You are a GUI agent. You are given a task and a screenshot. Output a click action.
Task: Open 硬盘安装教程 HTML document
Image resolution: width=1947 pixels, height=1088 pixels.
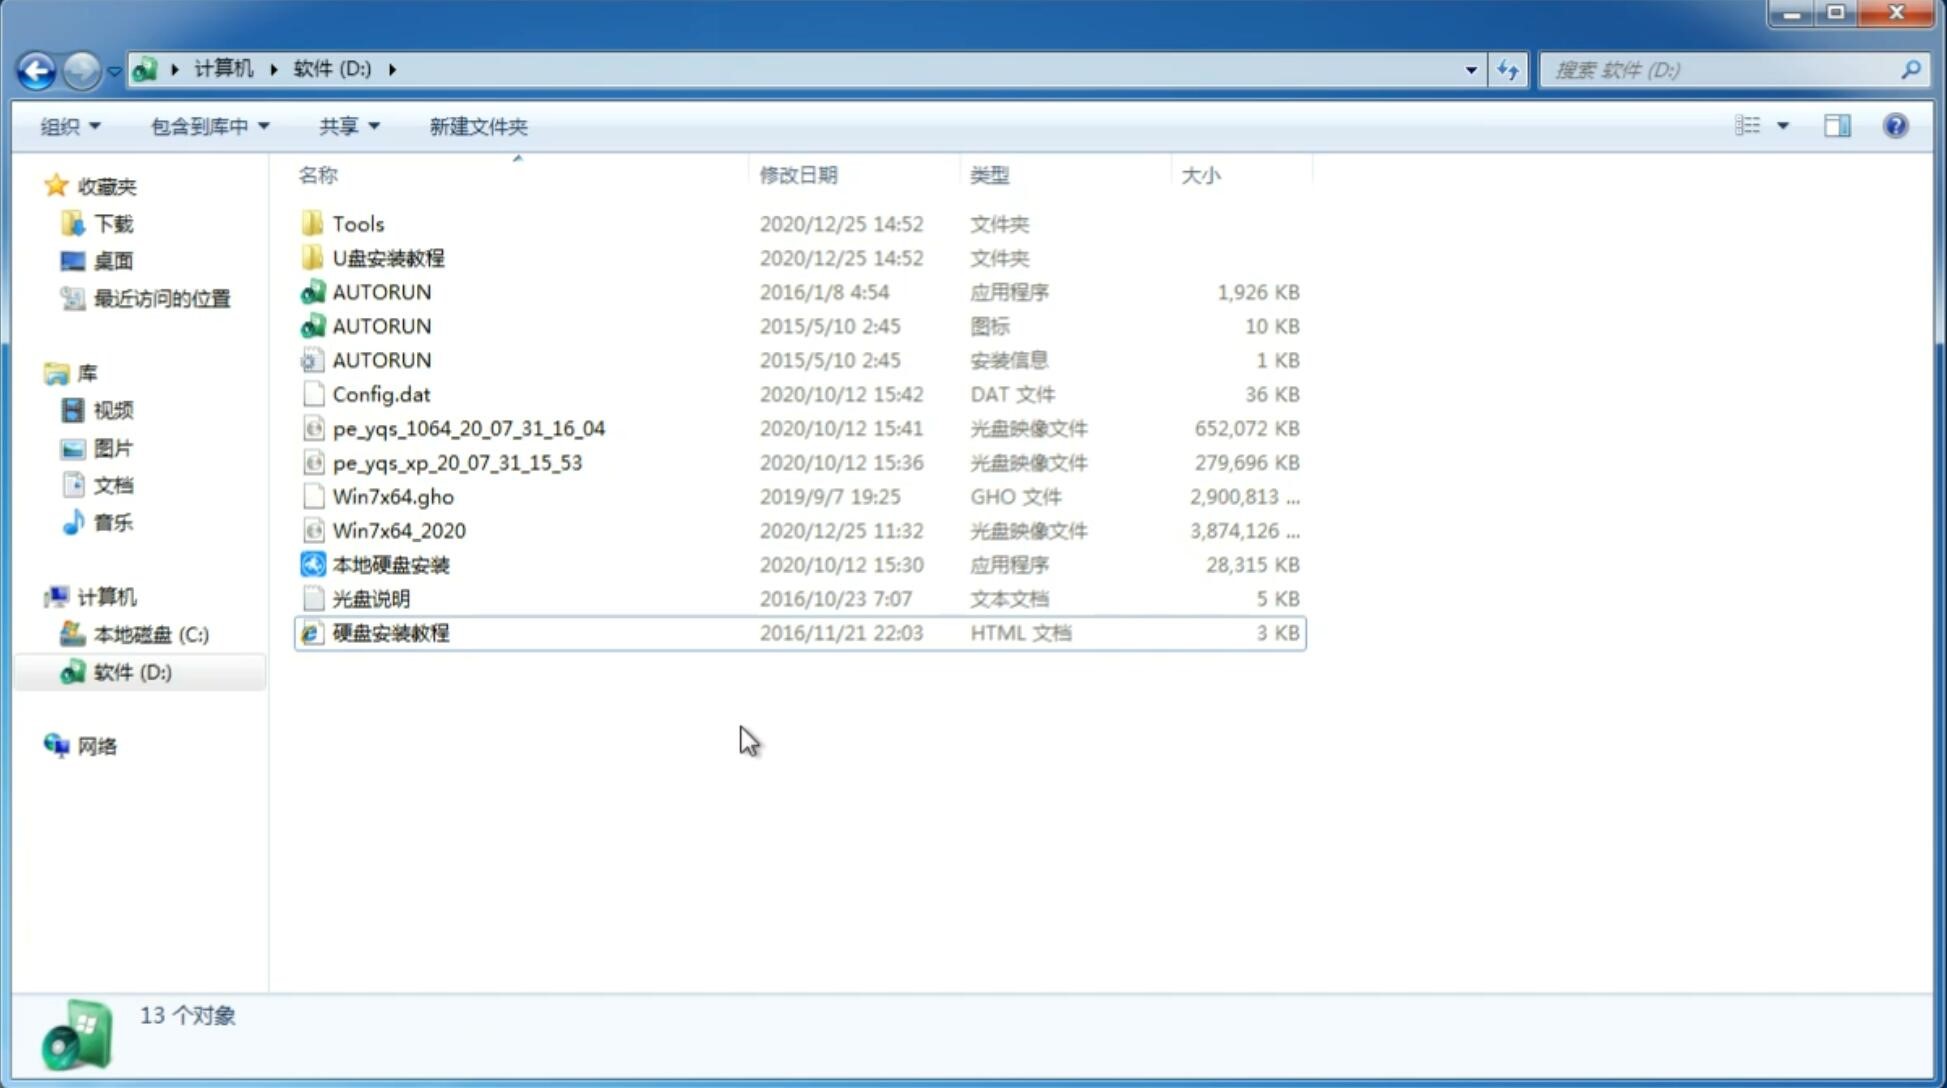[390, 632]
